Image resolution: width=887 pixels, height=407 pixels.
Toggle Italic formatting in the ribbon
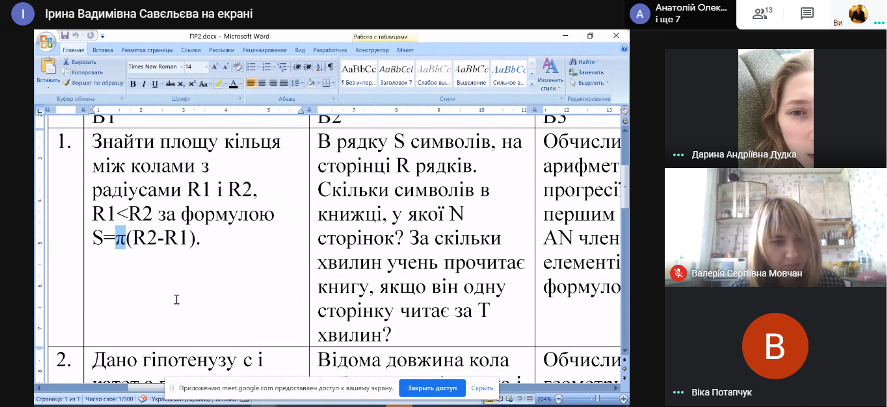click(144, 84)
